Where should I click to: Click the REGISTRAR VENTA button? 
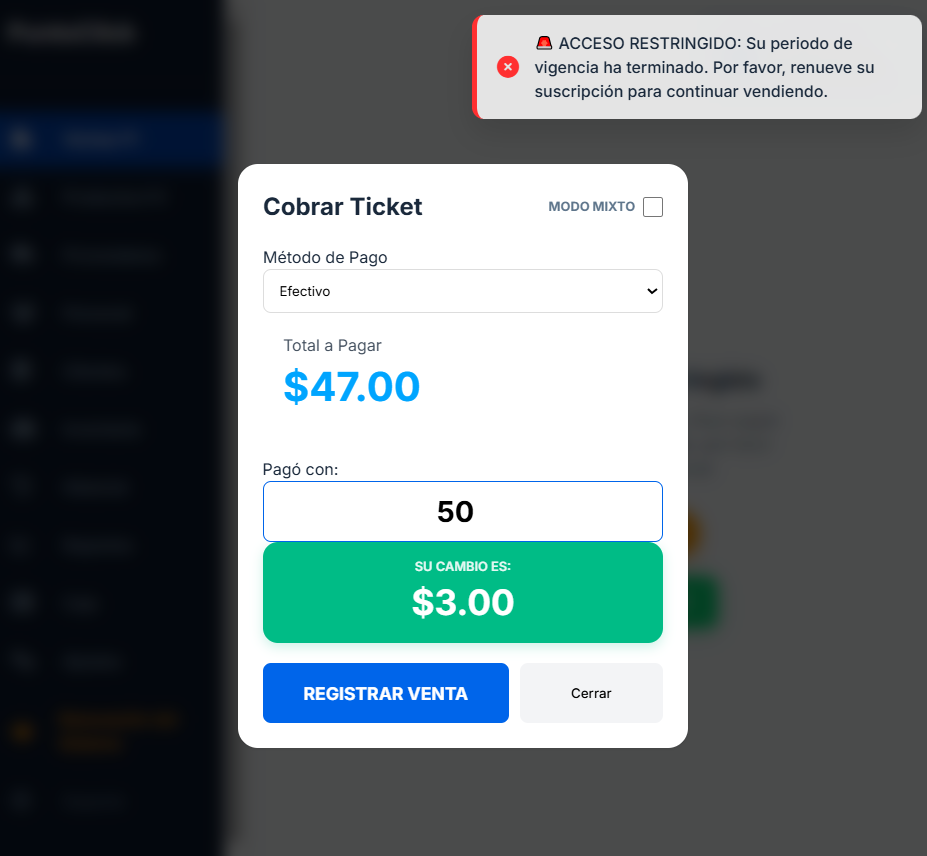pyautogui.click(x=385, y=692)
